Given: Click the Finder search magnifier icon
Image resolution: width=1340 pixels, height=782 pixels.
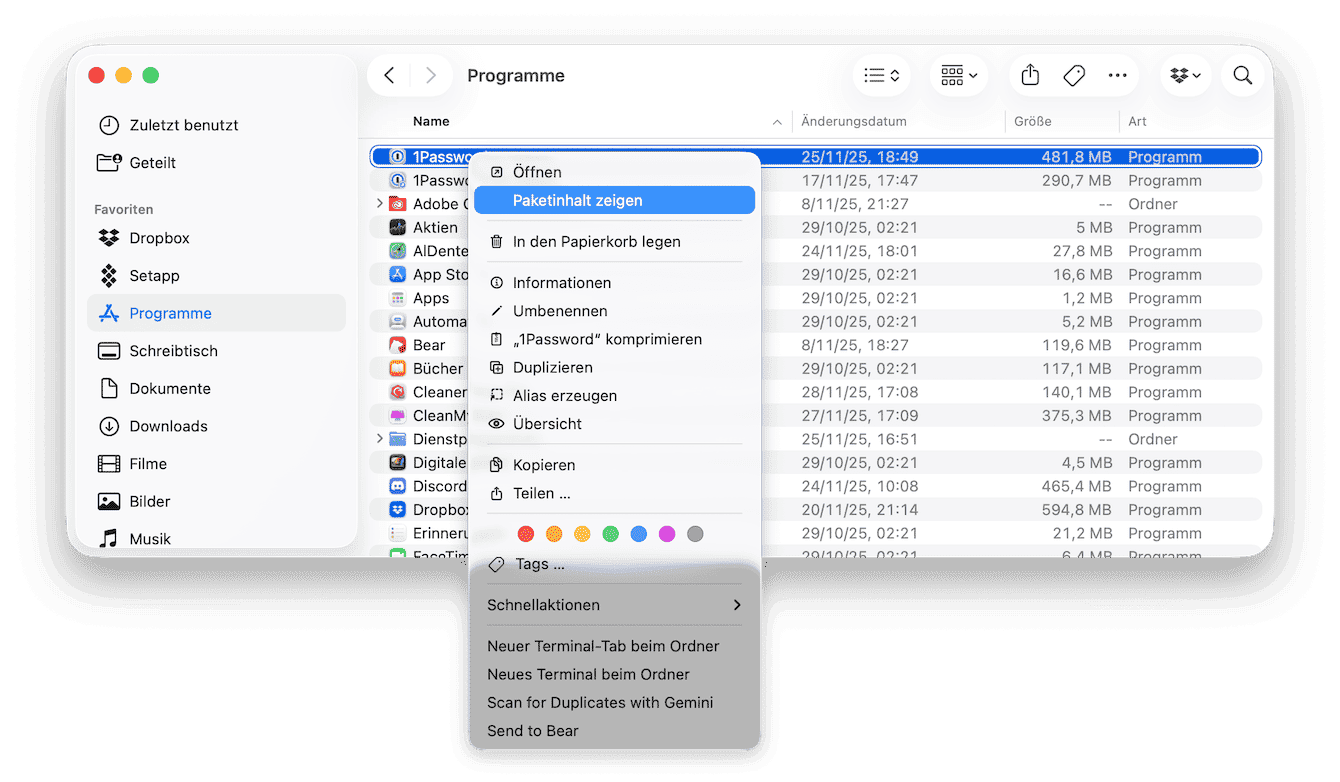Looking at the screenshot, I should pos(1242,76).
